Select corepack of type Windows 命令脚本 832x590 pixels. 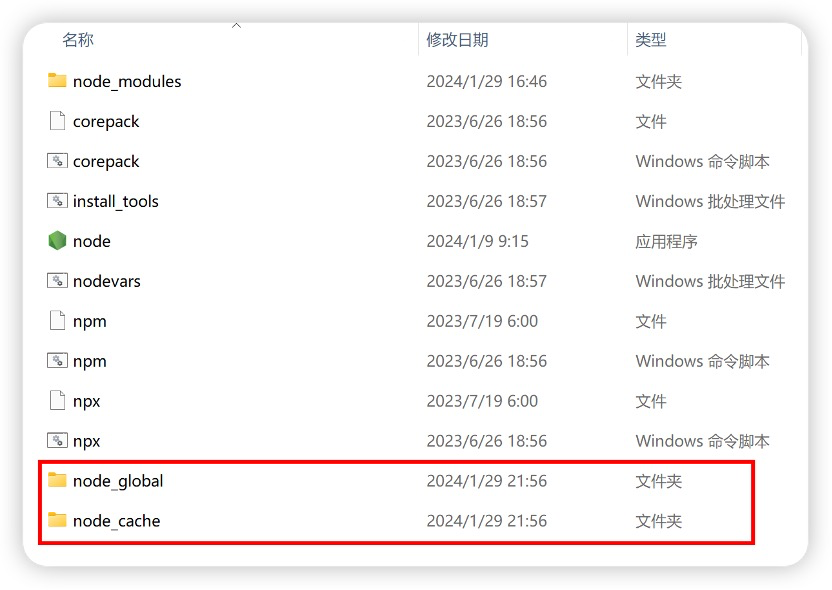pyautogui.click(x=106, y=161)
